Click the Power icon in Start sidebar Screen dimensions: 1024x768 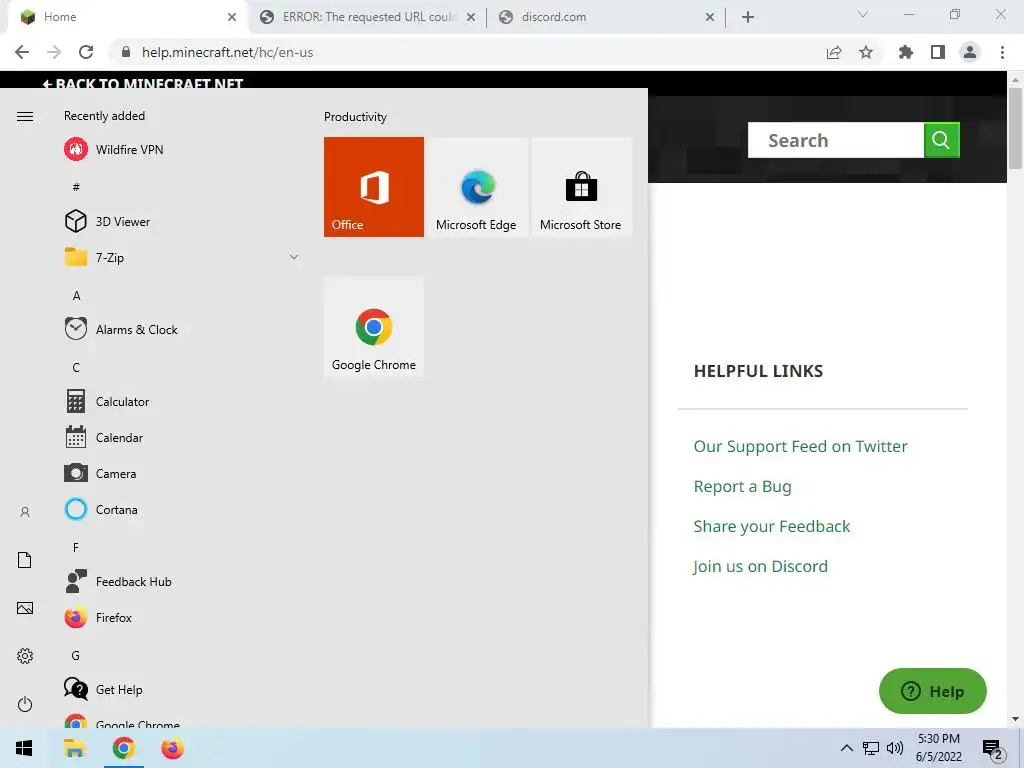point(25,704)
